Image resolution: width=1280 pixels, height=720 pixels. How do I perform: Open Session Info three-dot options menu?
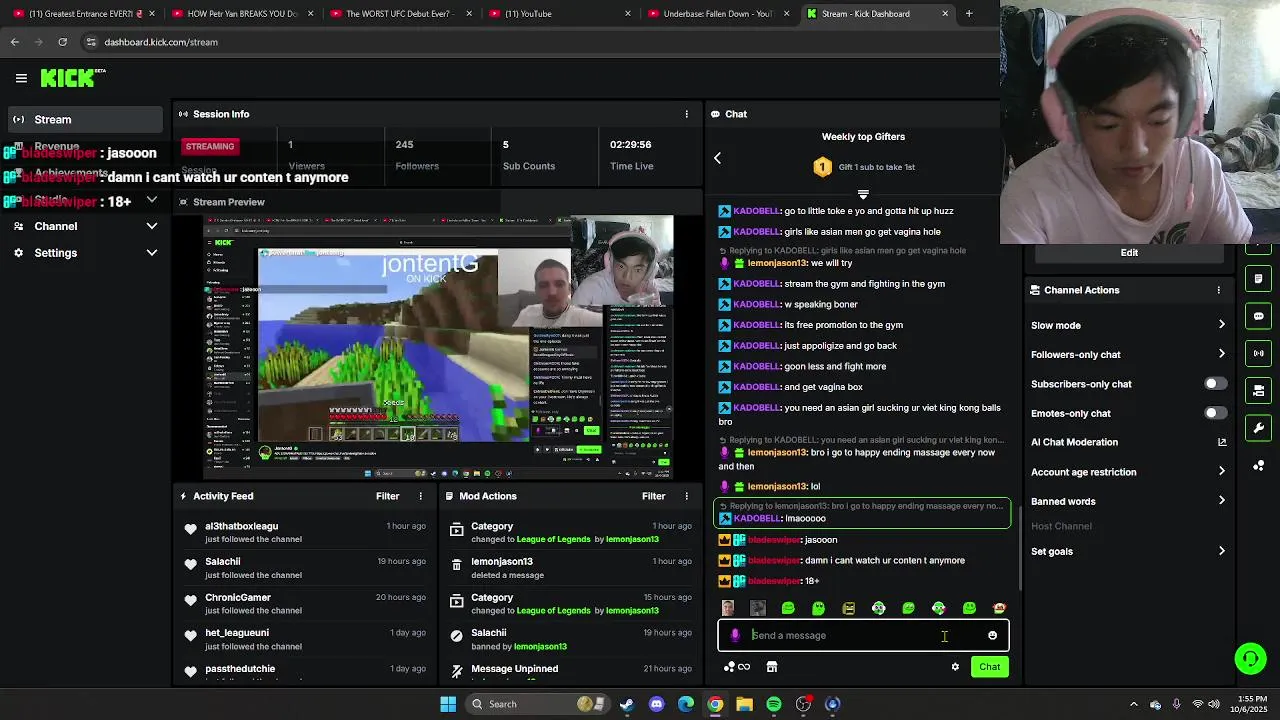[x=686, y=114]
